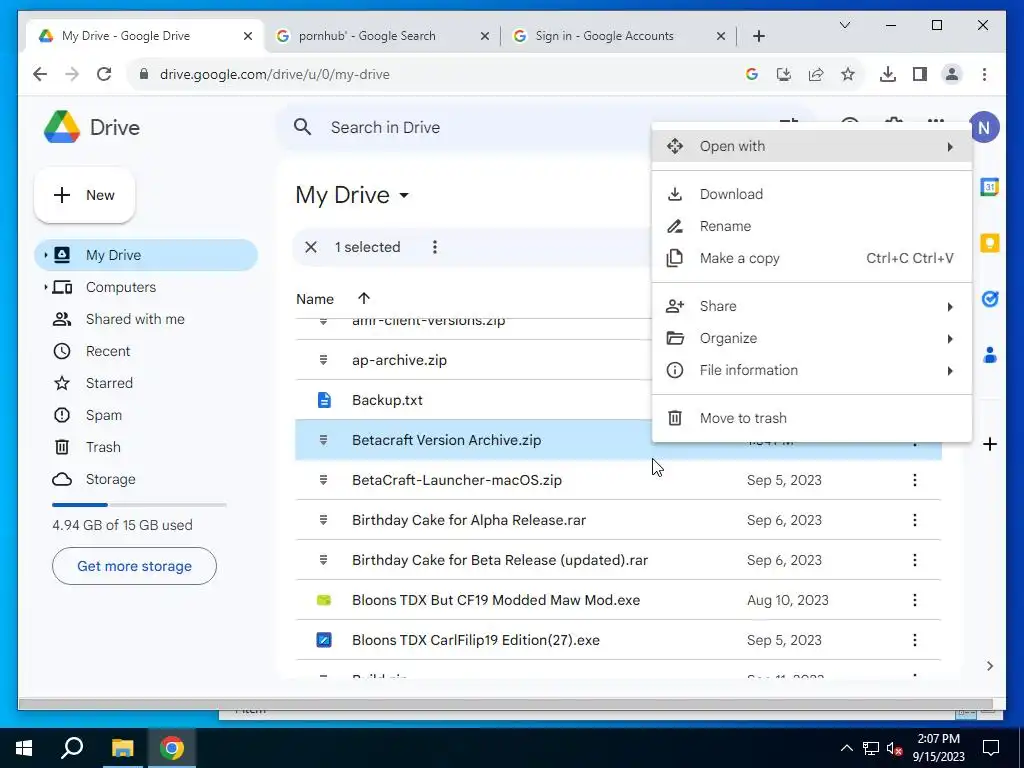The image size is (1024, 768).
Task: Open Google Calendar from the side panel
Action: pos(989,187)
